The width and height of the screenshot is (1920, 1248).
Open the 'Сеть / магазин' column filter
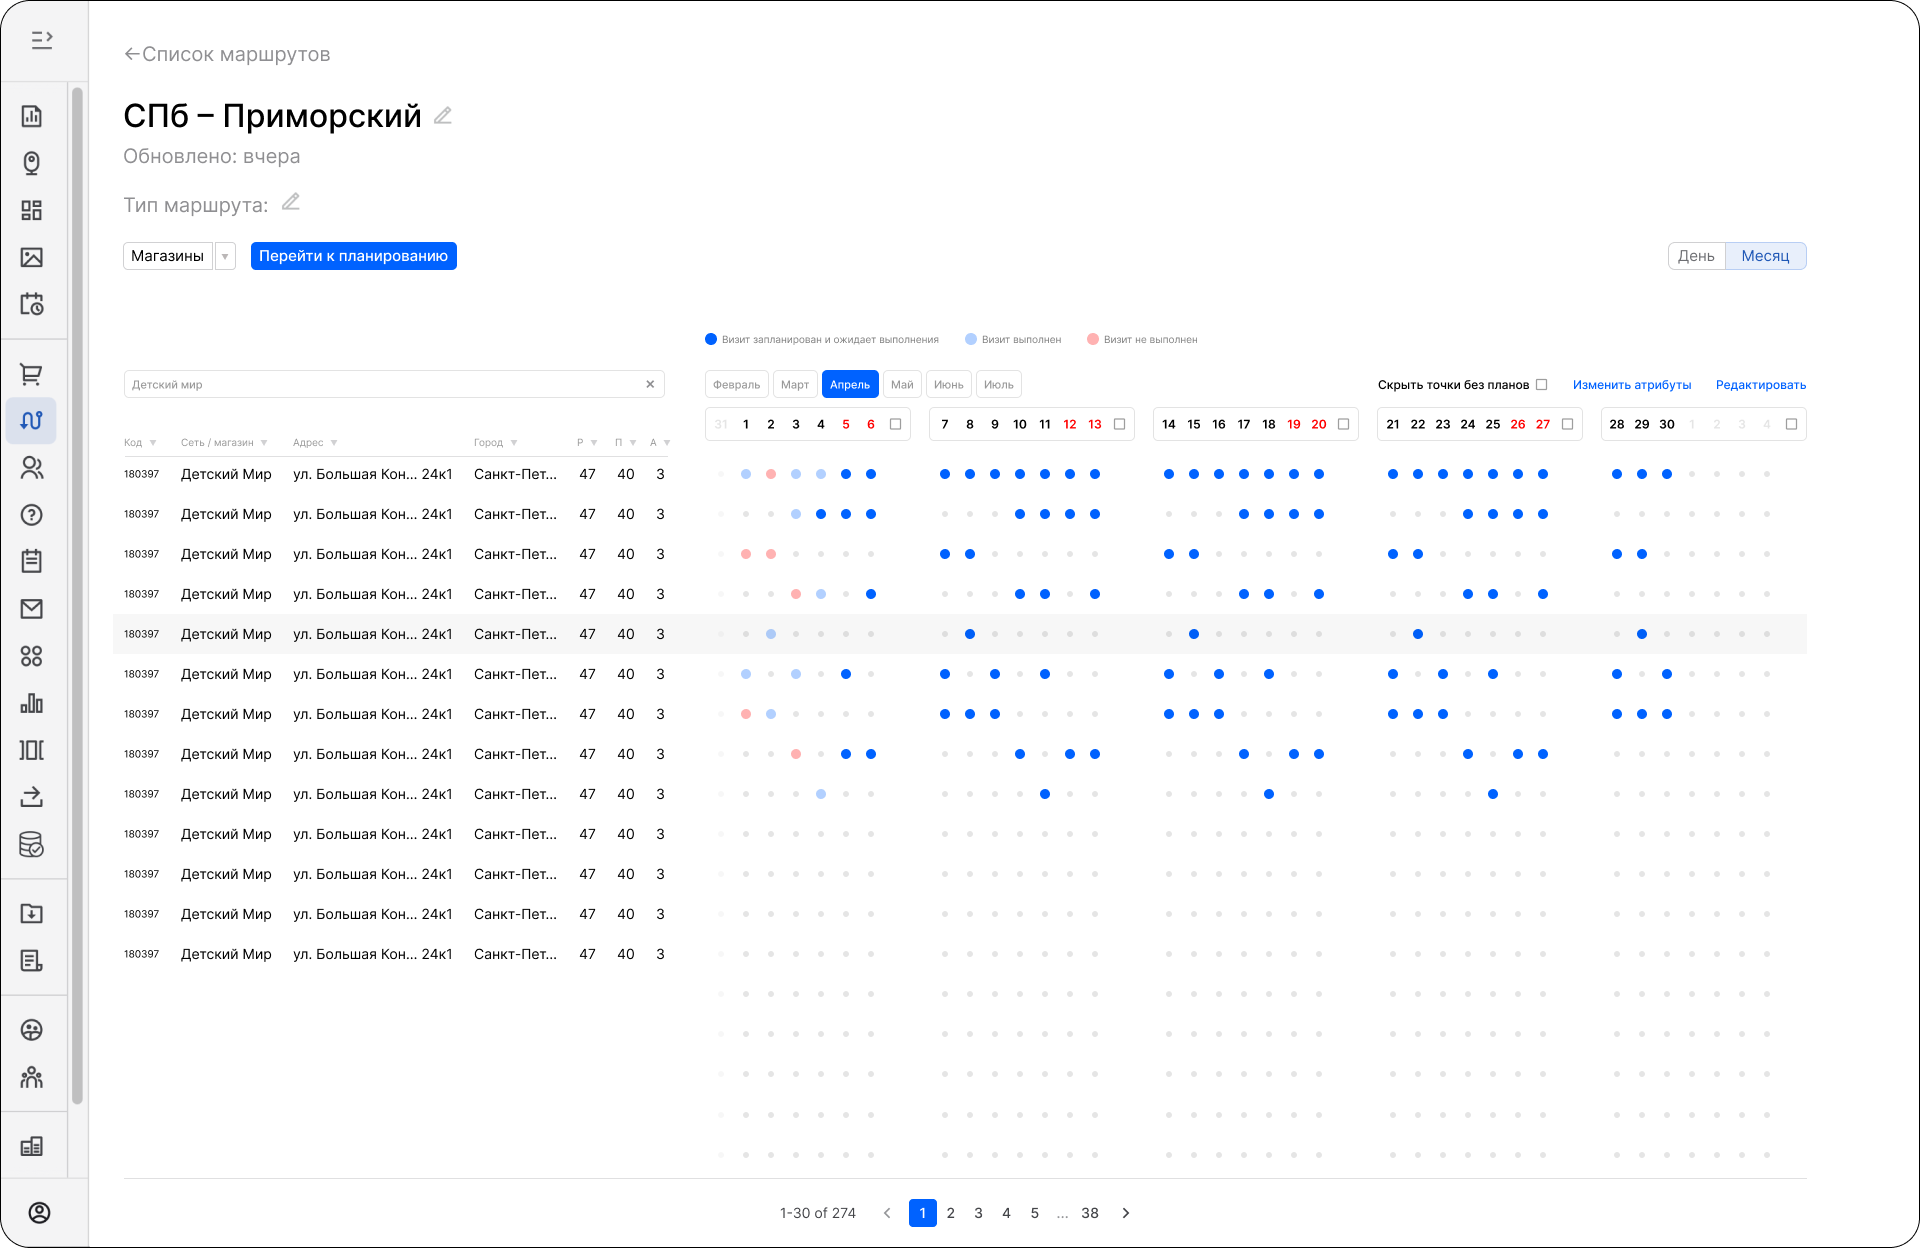264,443
